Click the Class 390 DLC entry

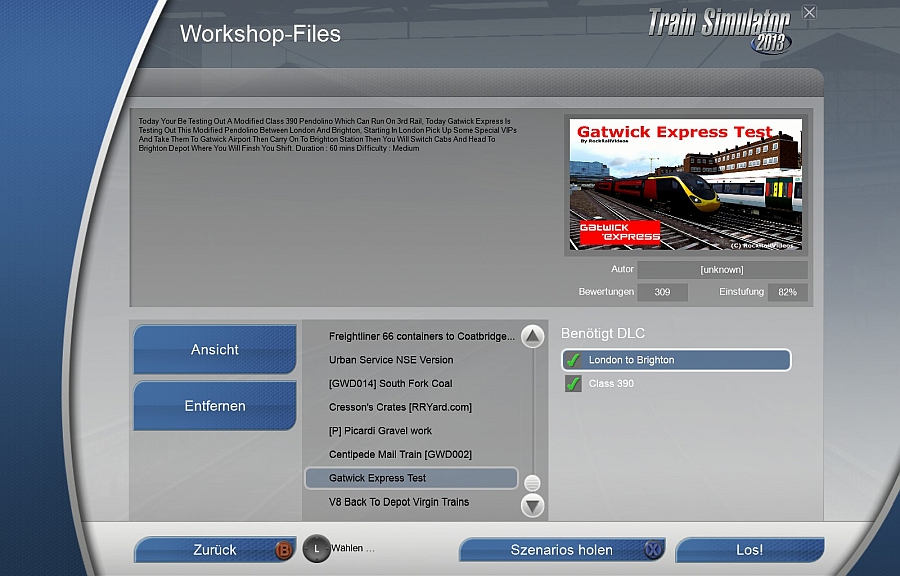(x=611, y=384)
